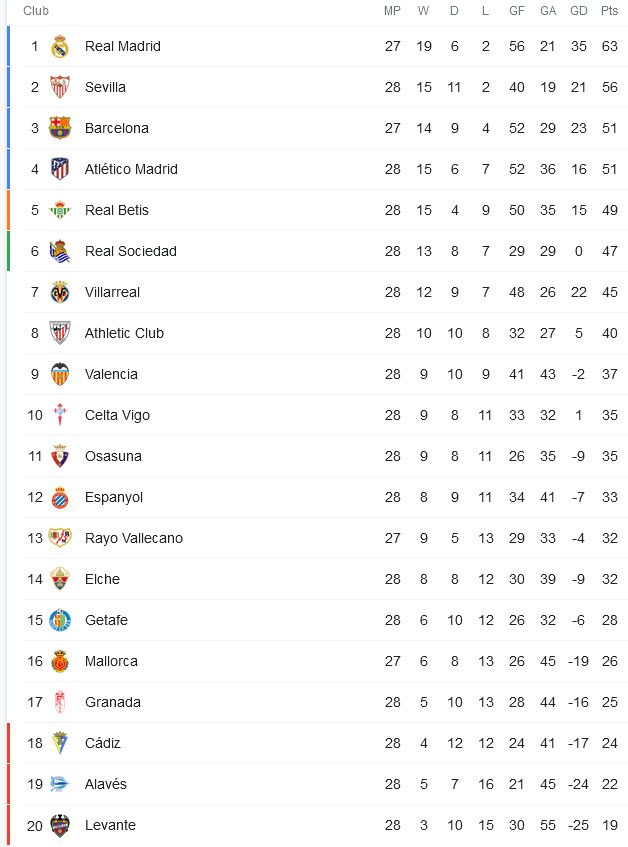The image size is (628, 847).
Task: Open the Celta Vigo team link
Action: [117, 415]
